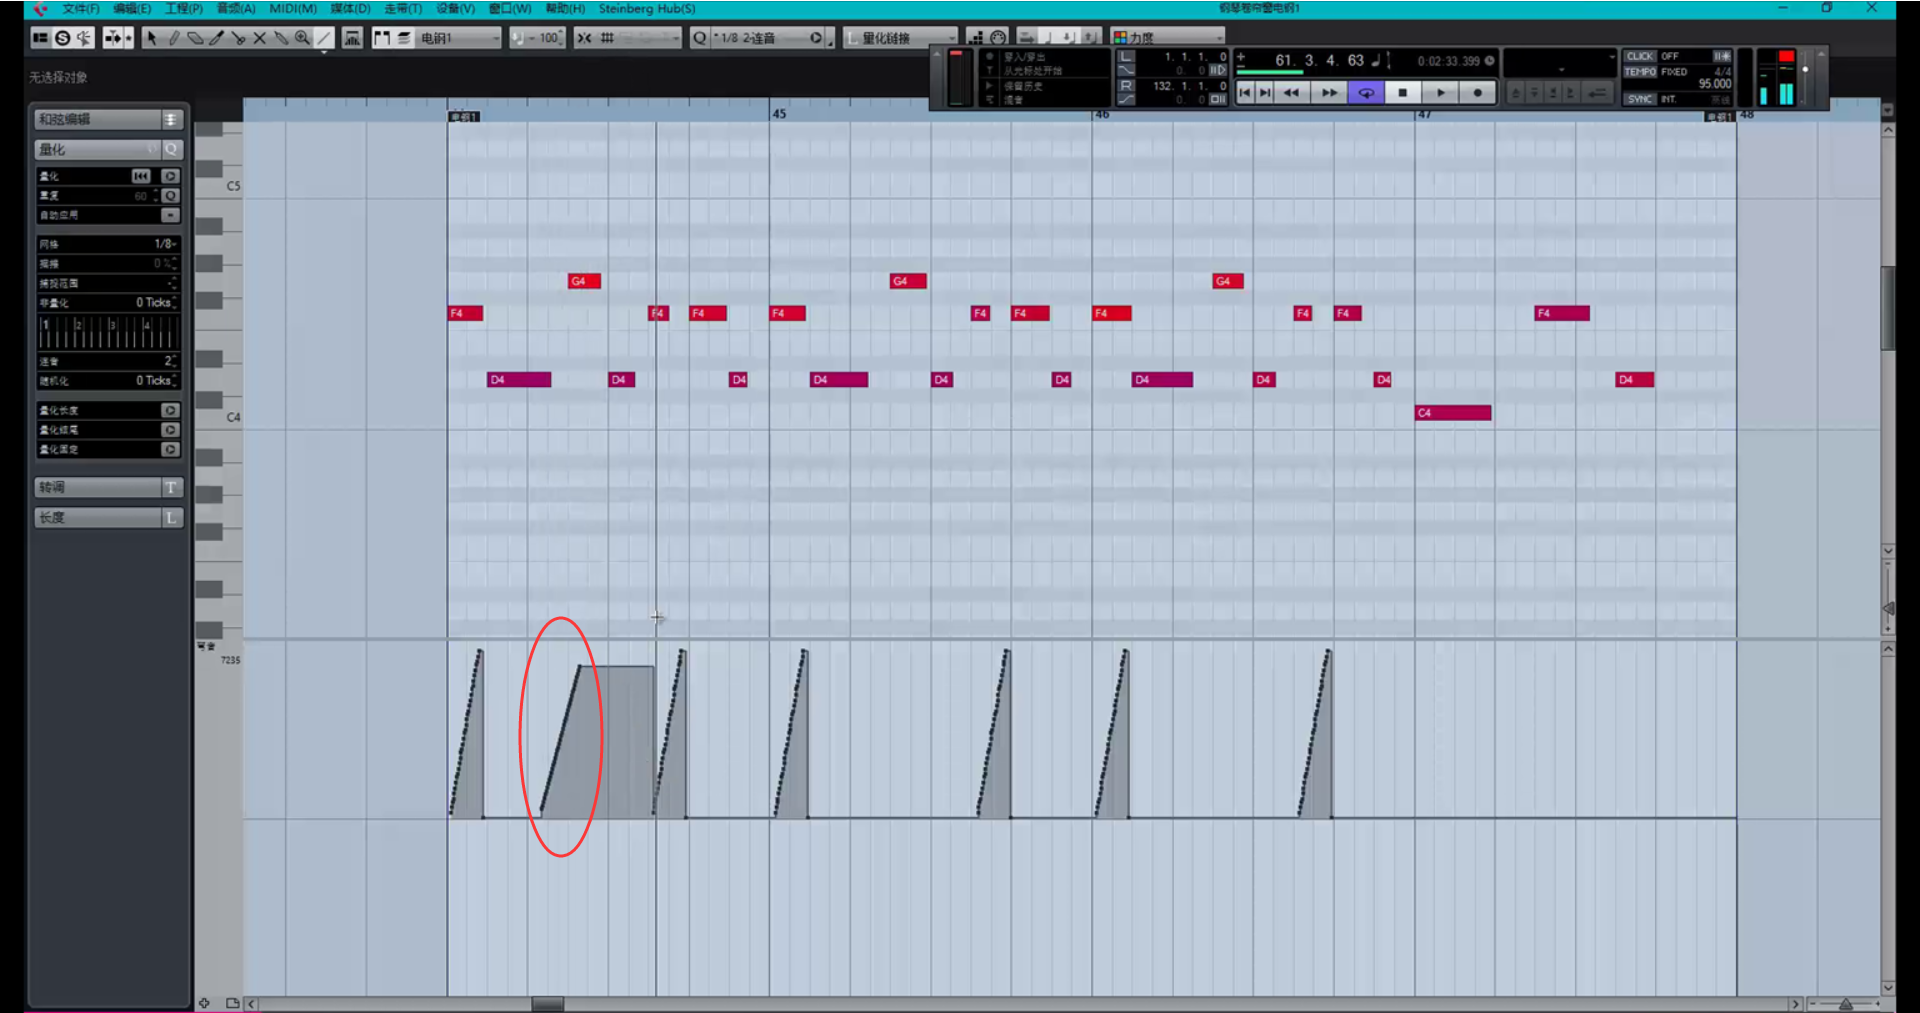The width and height of the screenshot is (1920, 1013).
Task: Click the primary time display 61. 3. 4. 63
Action: tap(1319, 61)
